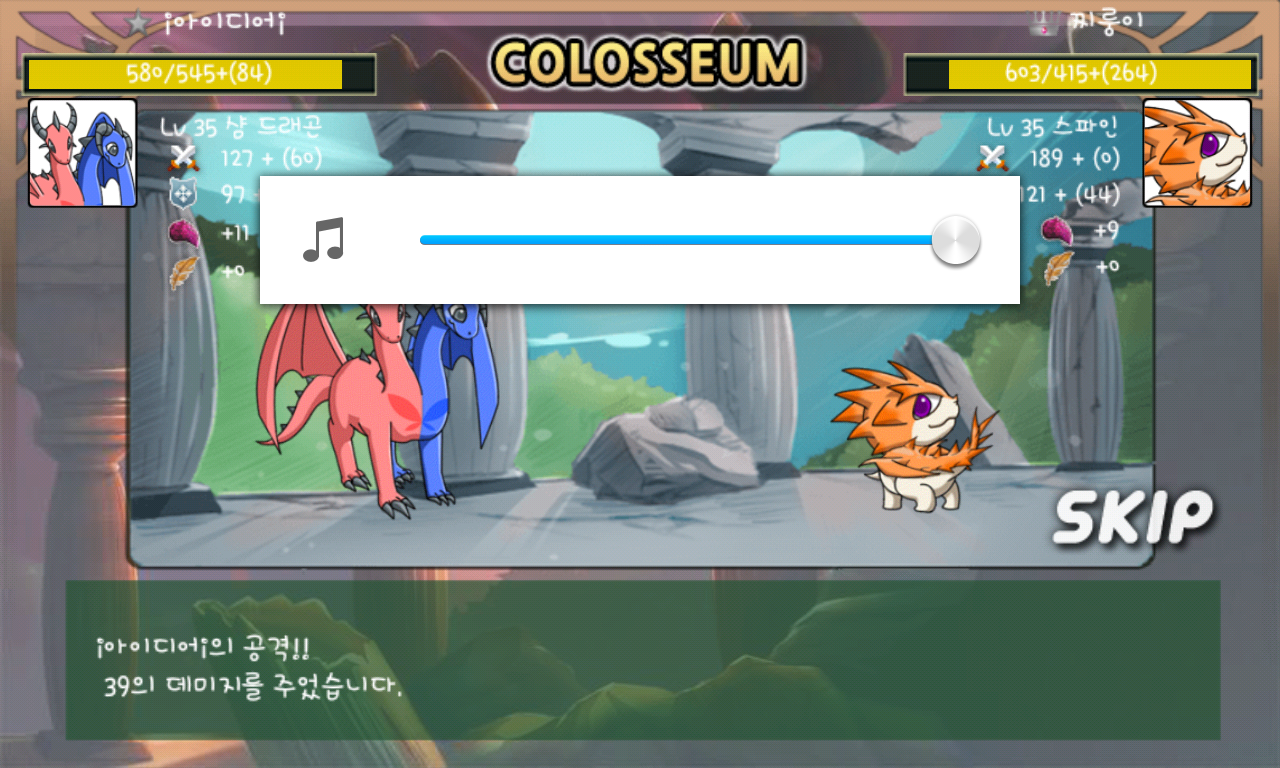Click the right orange feather stat icon

(x=1058, y=267)
